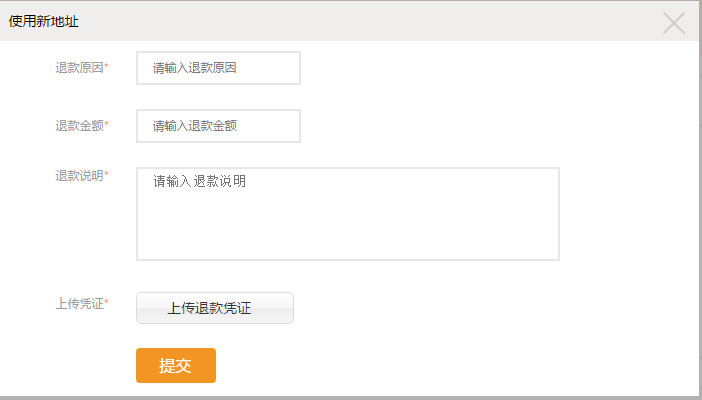Click the required asterisk beside 退款原因

click(107, 68)
